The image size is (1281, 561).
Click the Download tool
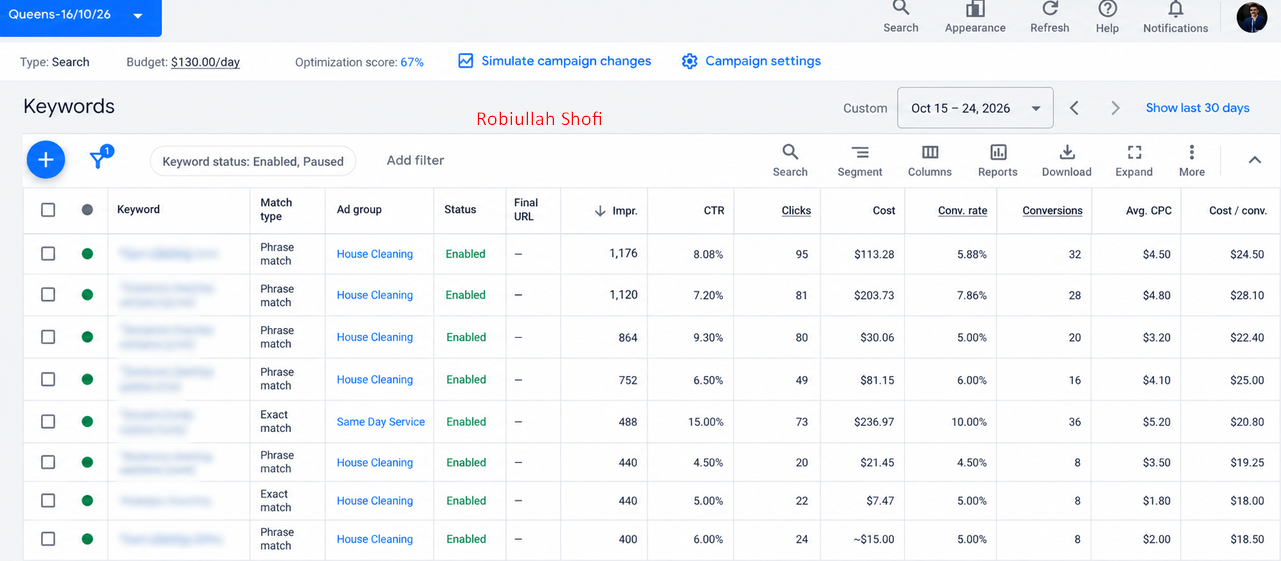click(1067, 152)
